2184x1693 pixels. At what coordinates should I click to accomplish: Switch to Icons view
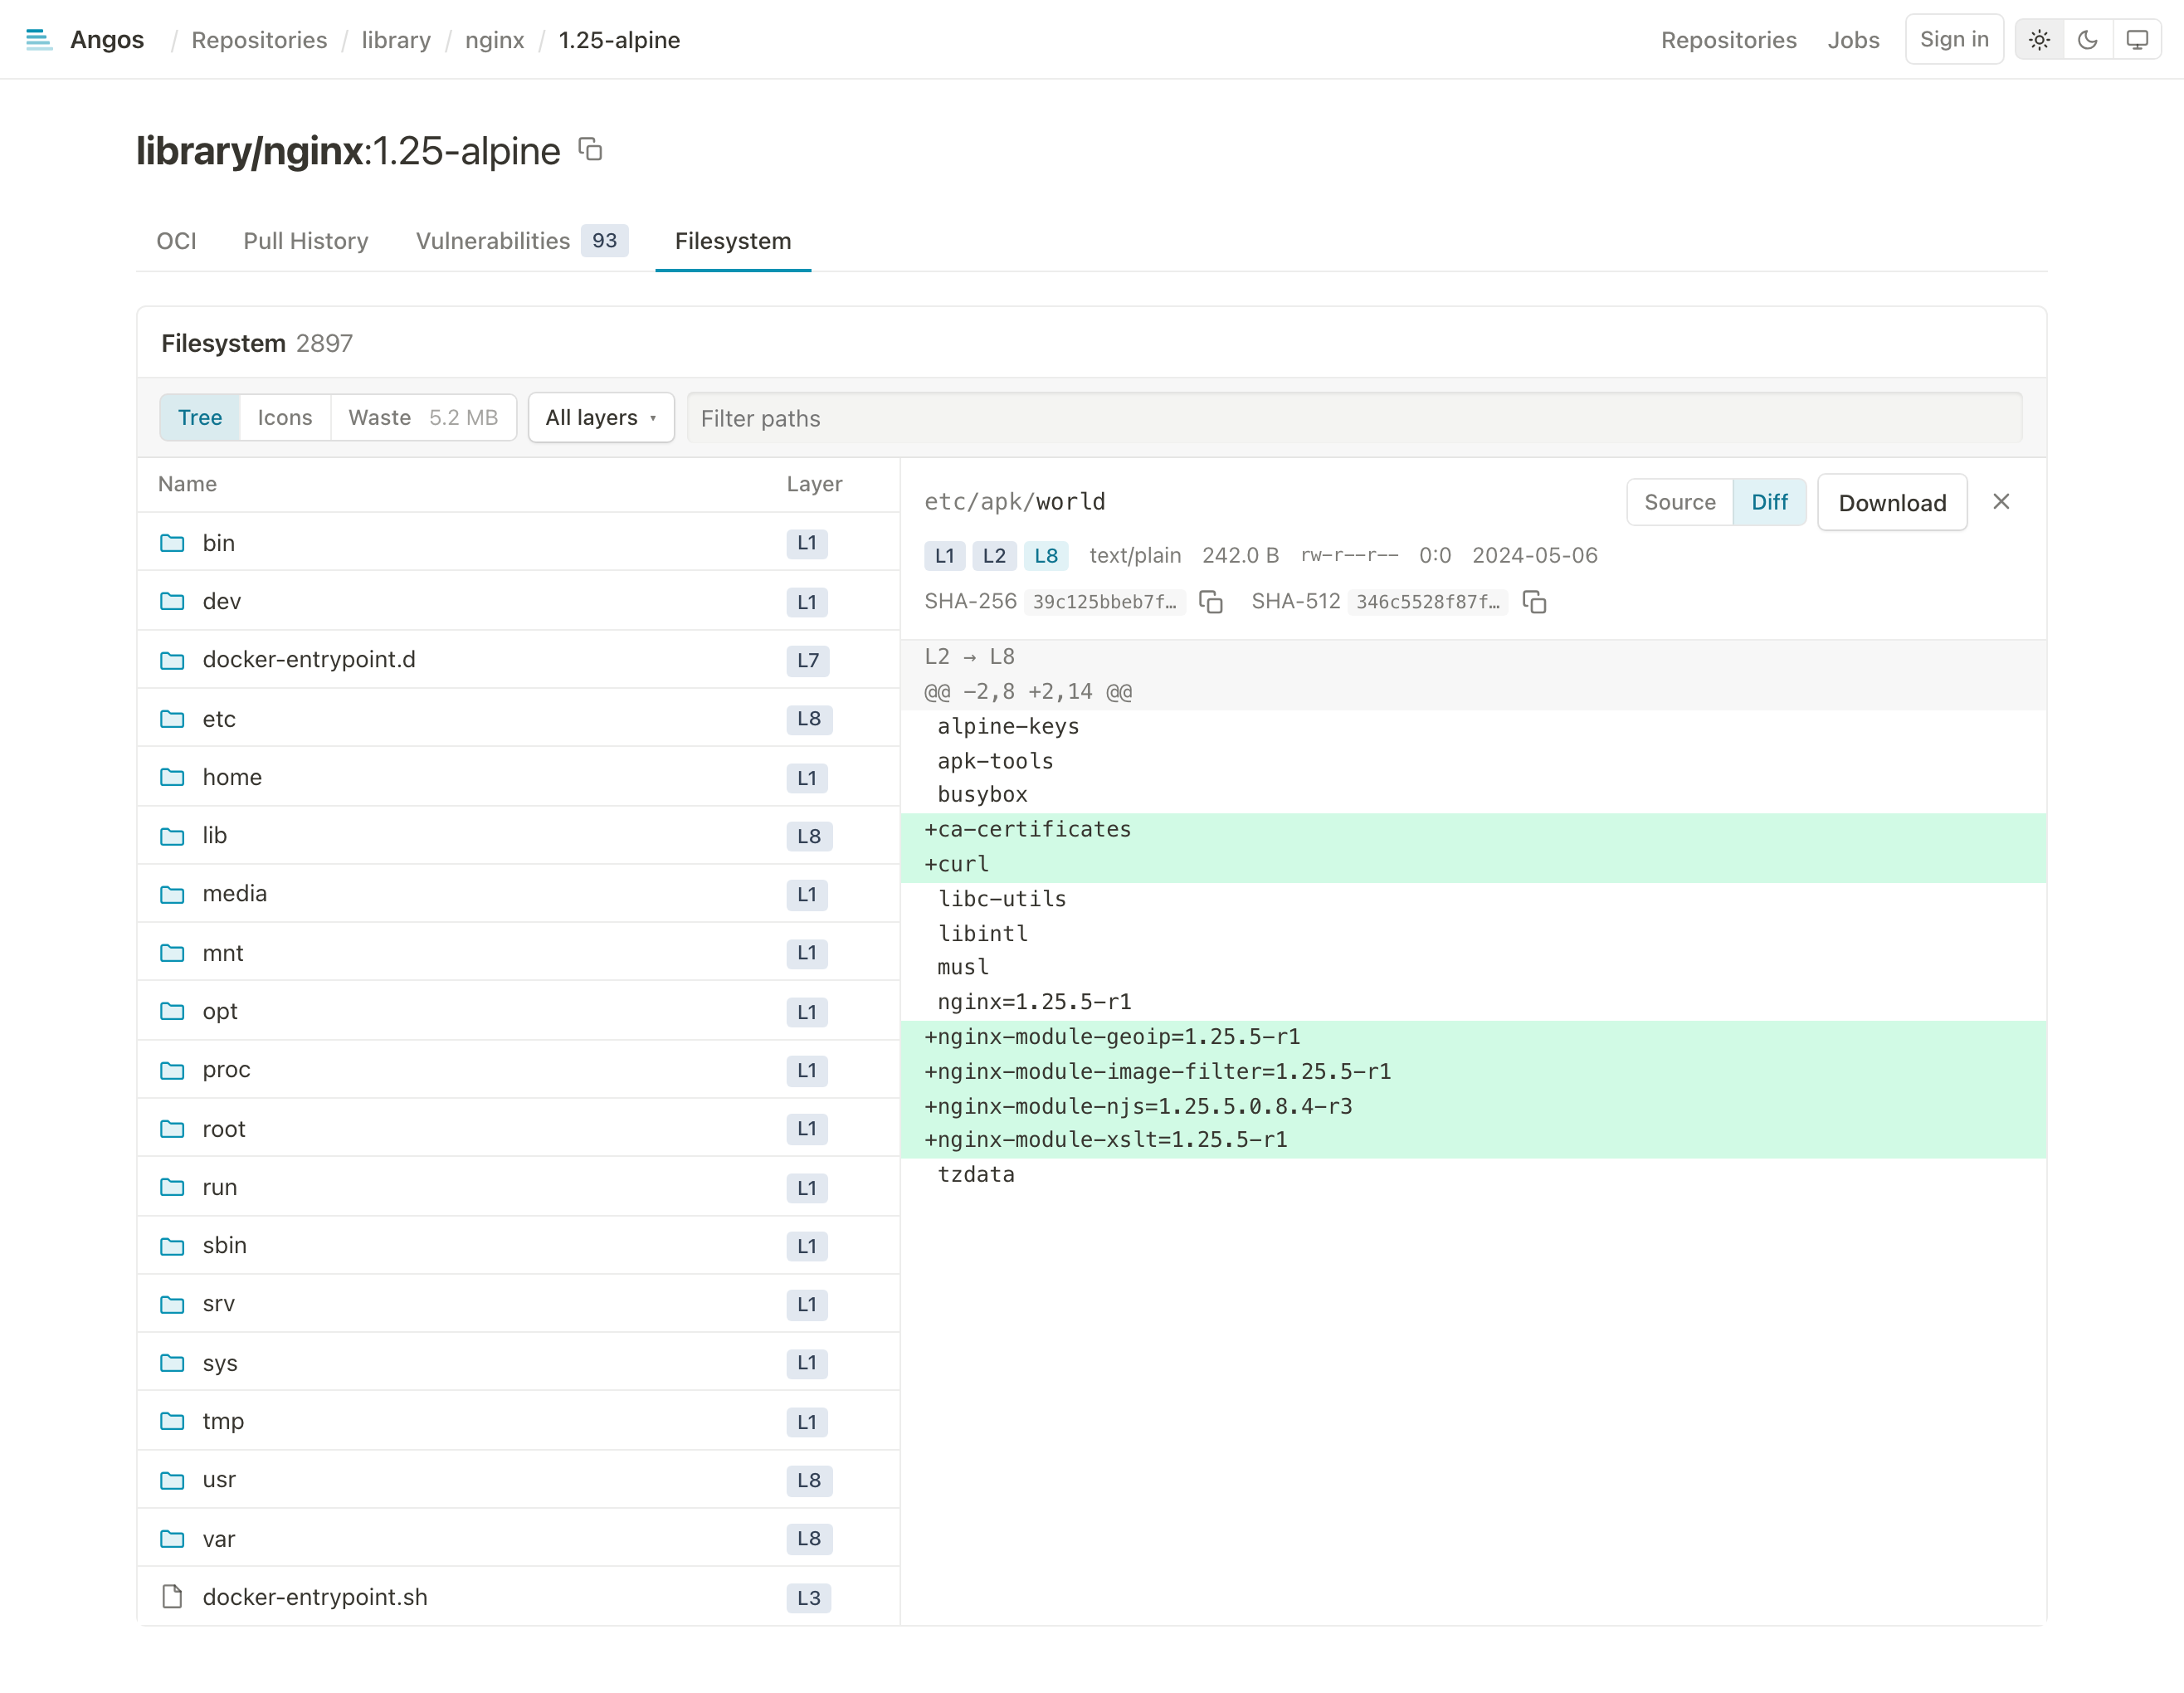(x=285, y=417)
